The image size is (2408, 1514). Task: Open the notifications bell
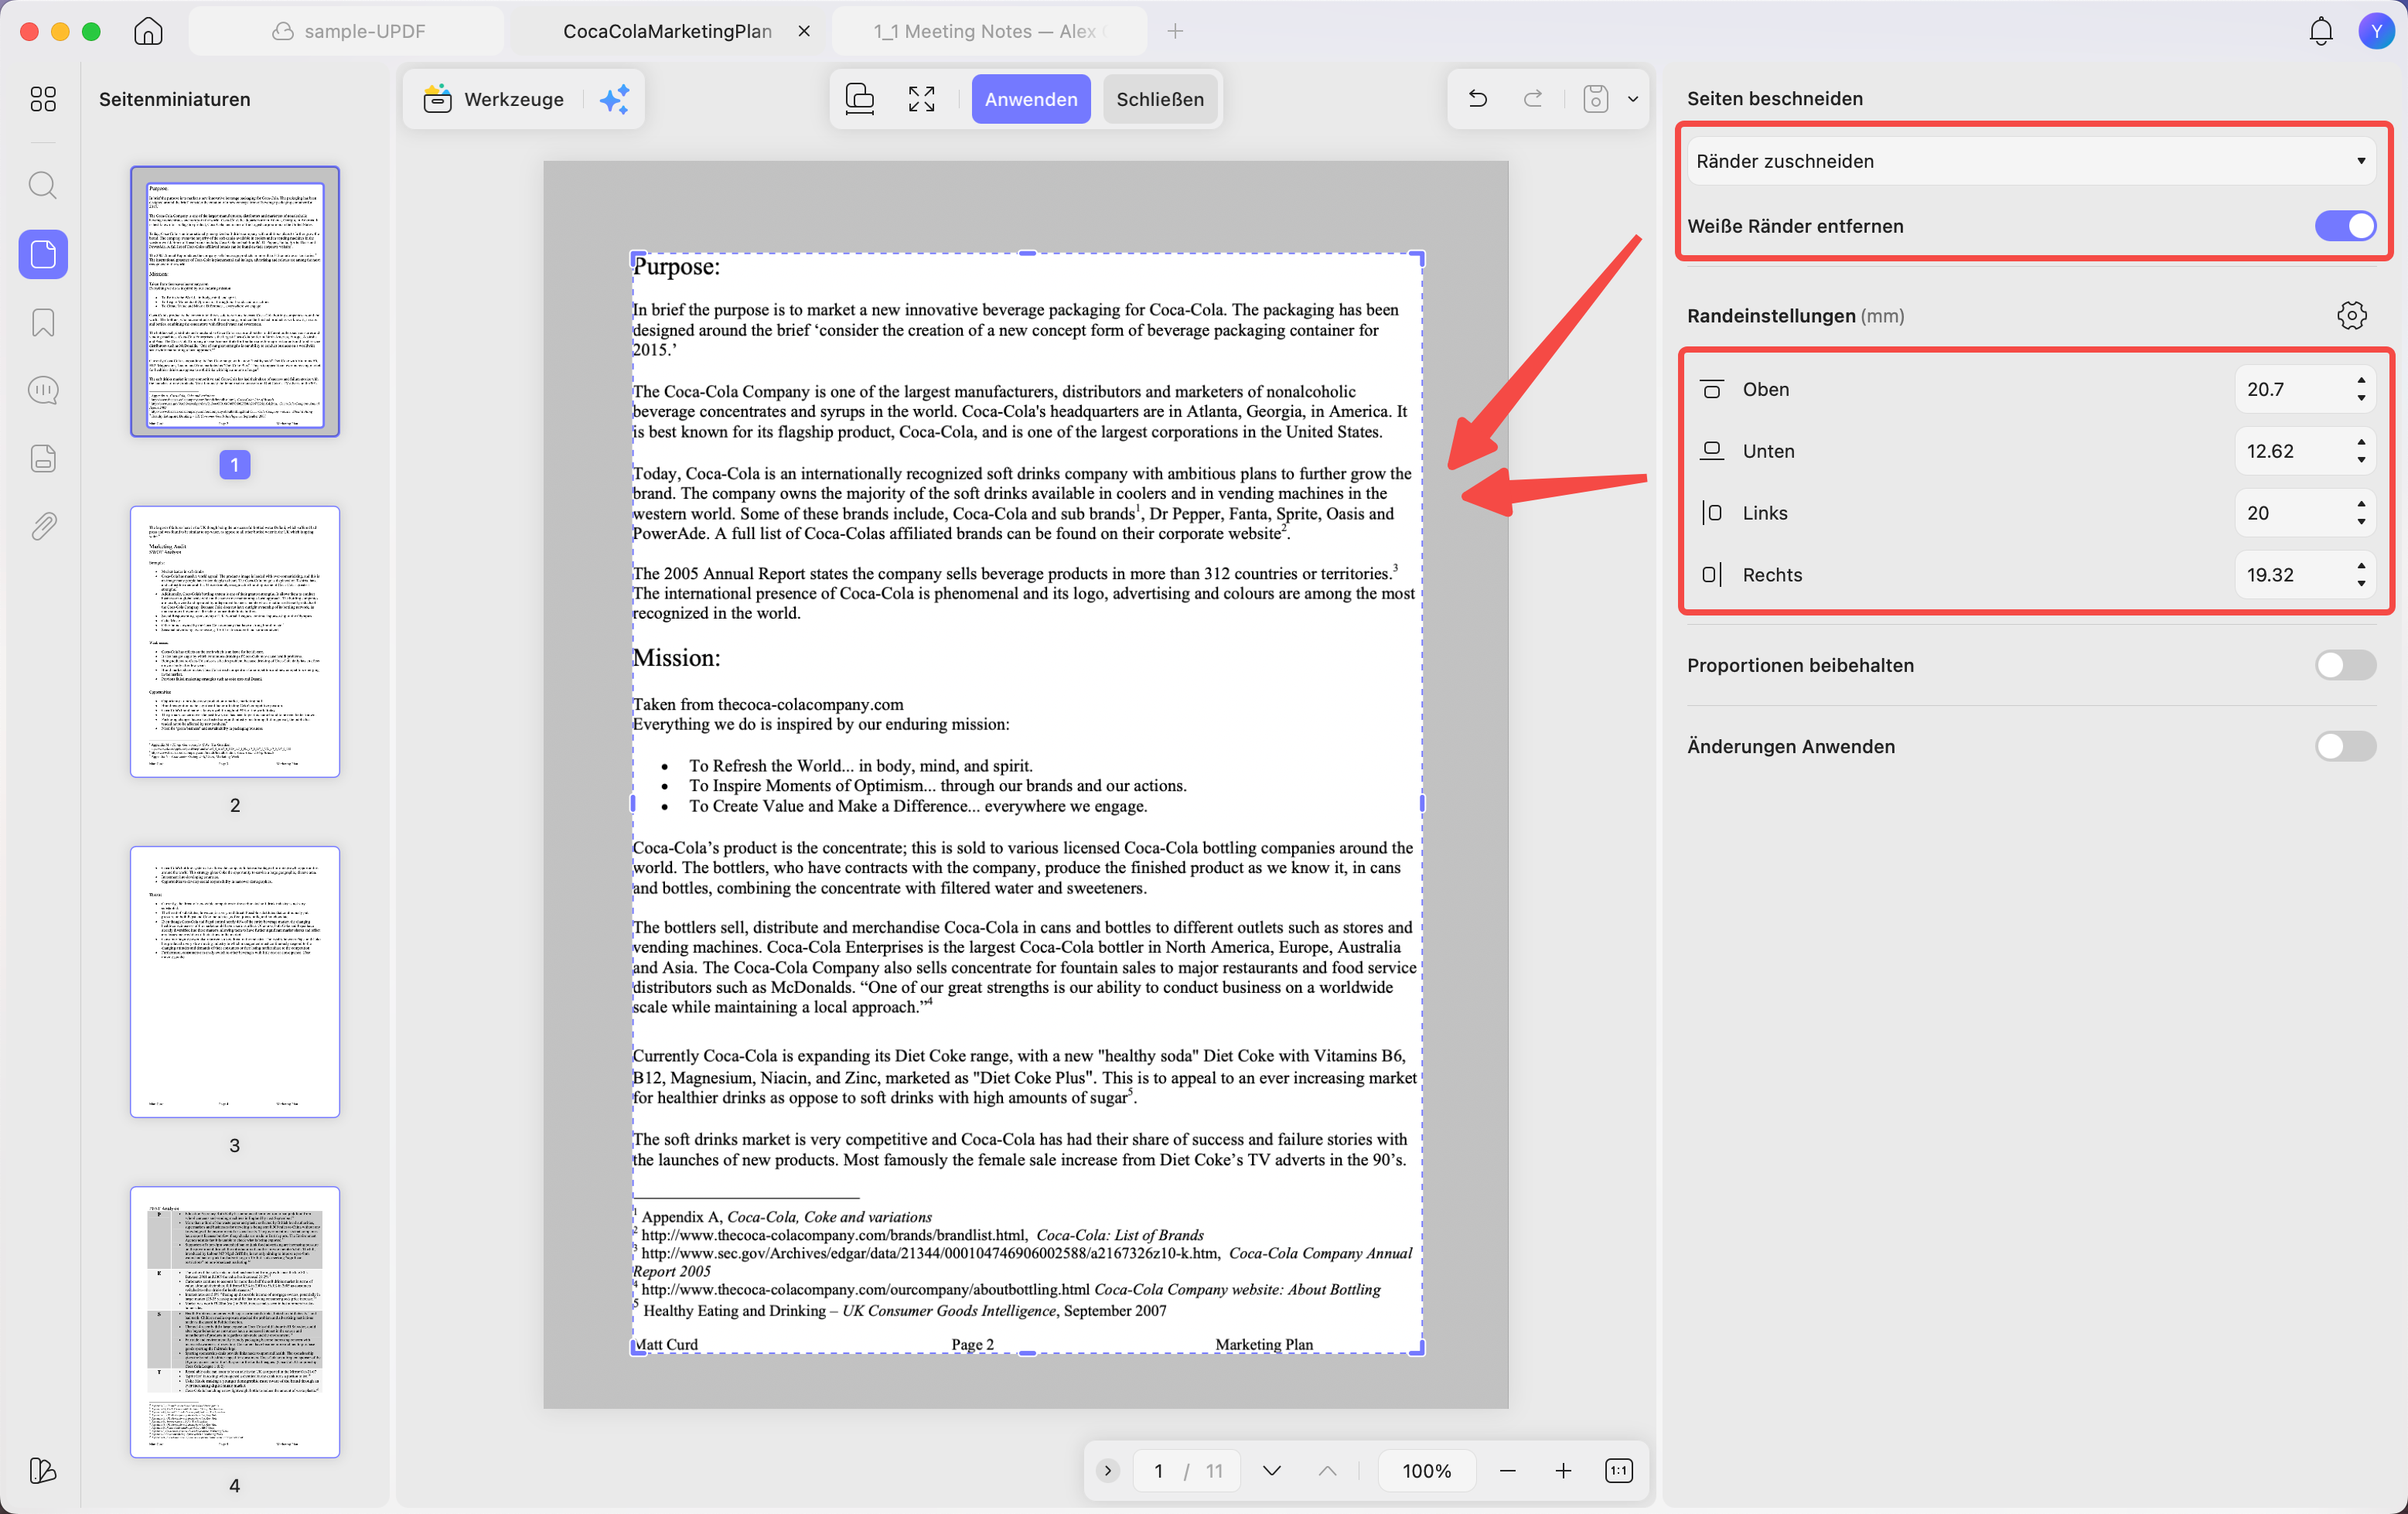pos(2321,31)
